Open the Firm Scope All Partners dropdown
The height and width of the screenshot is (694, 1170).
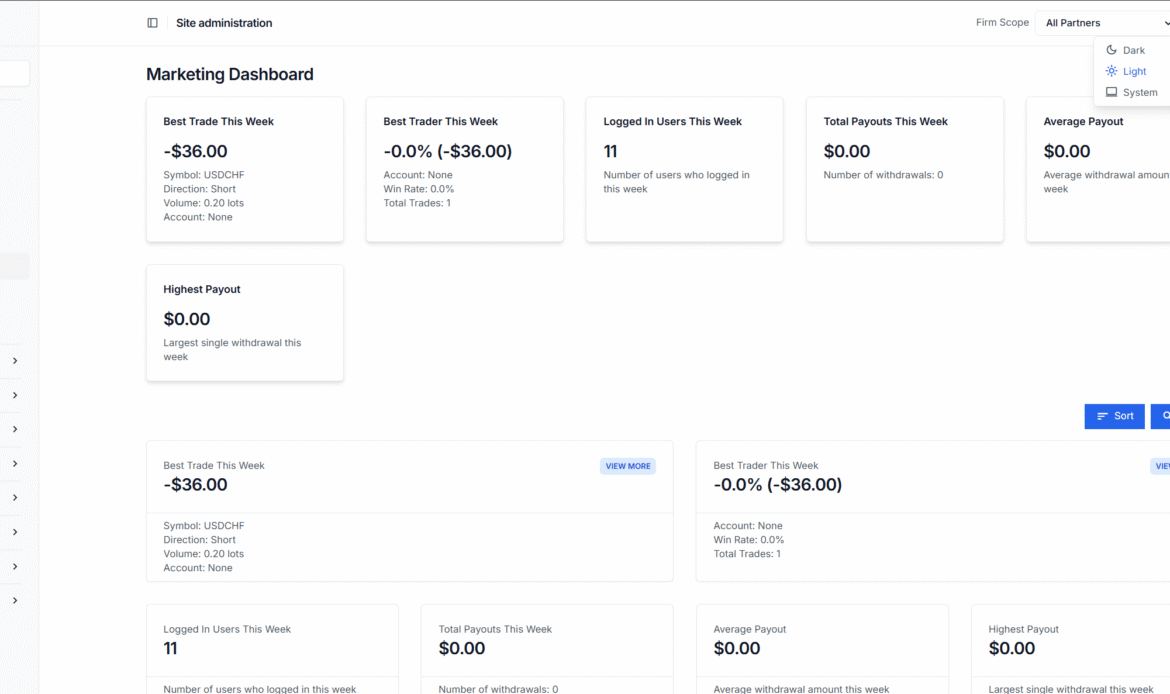(1104, 23)
